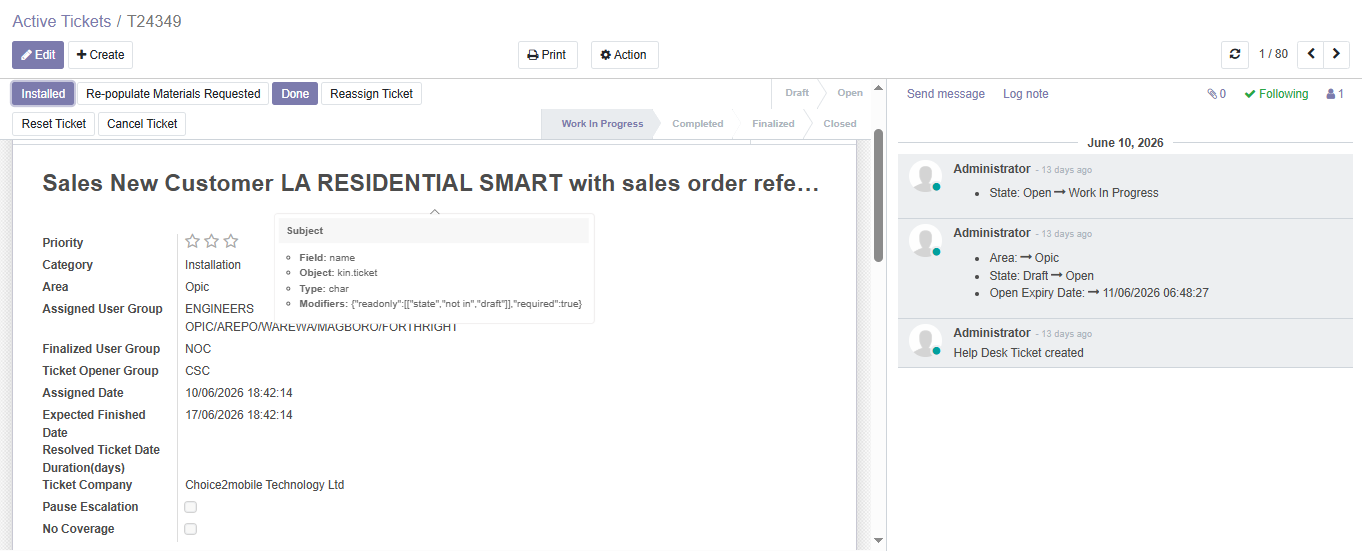Image resolution: width=1362 pixels, height=551 pixels.
Task: Click the Category value Installation
Action: (213, 265)
